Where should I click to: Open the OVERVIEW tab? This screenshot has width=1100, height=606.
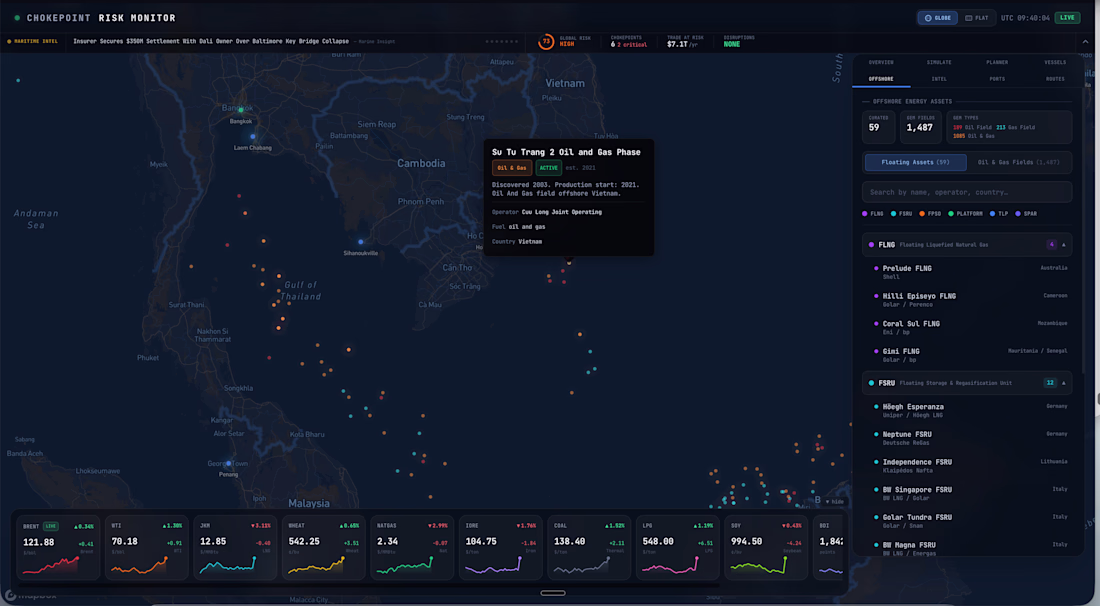click(880, 62)
